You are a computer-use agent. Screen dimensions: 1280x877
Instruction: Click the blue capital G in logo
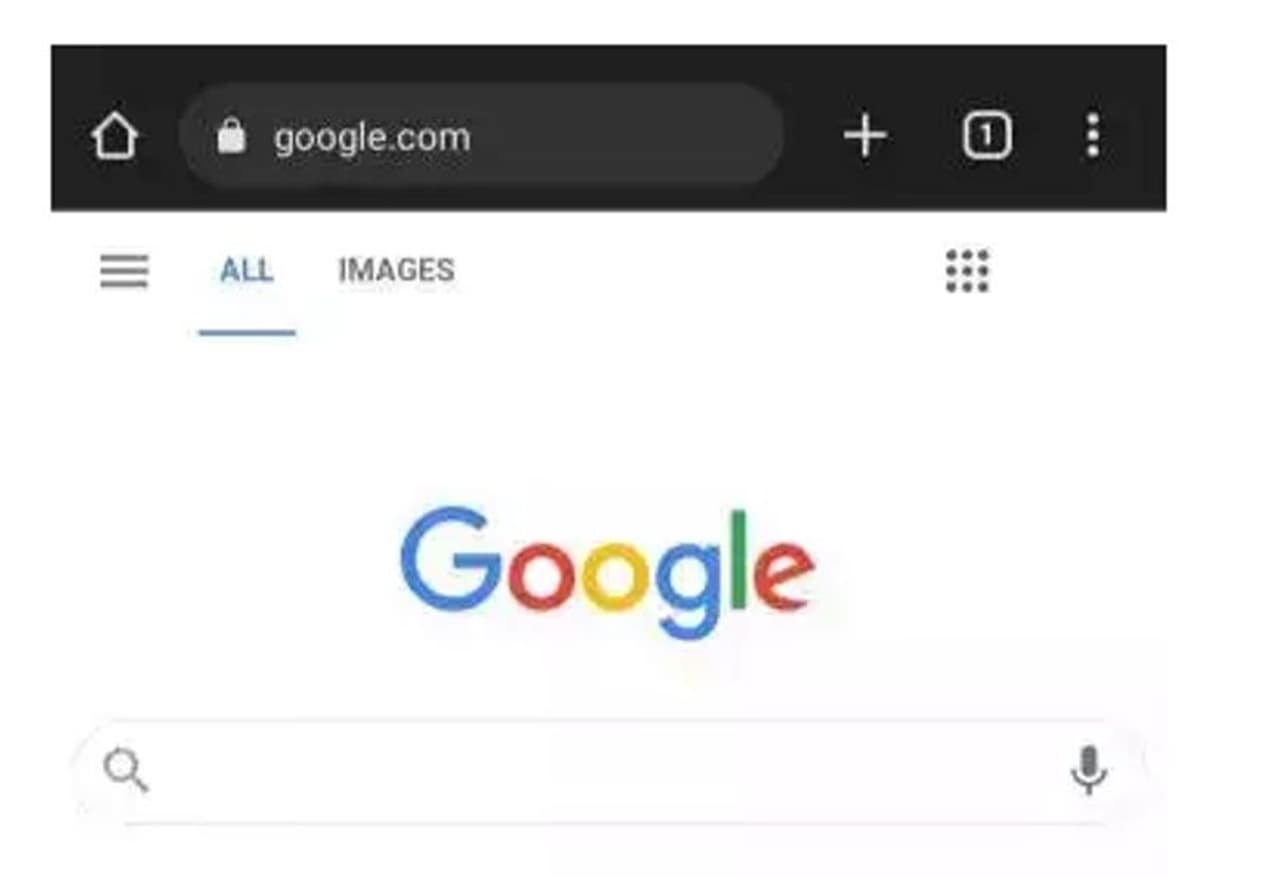point(449,558)
